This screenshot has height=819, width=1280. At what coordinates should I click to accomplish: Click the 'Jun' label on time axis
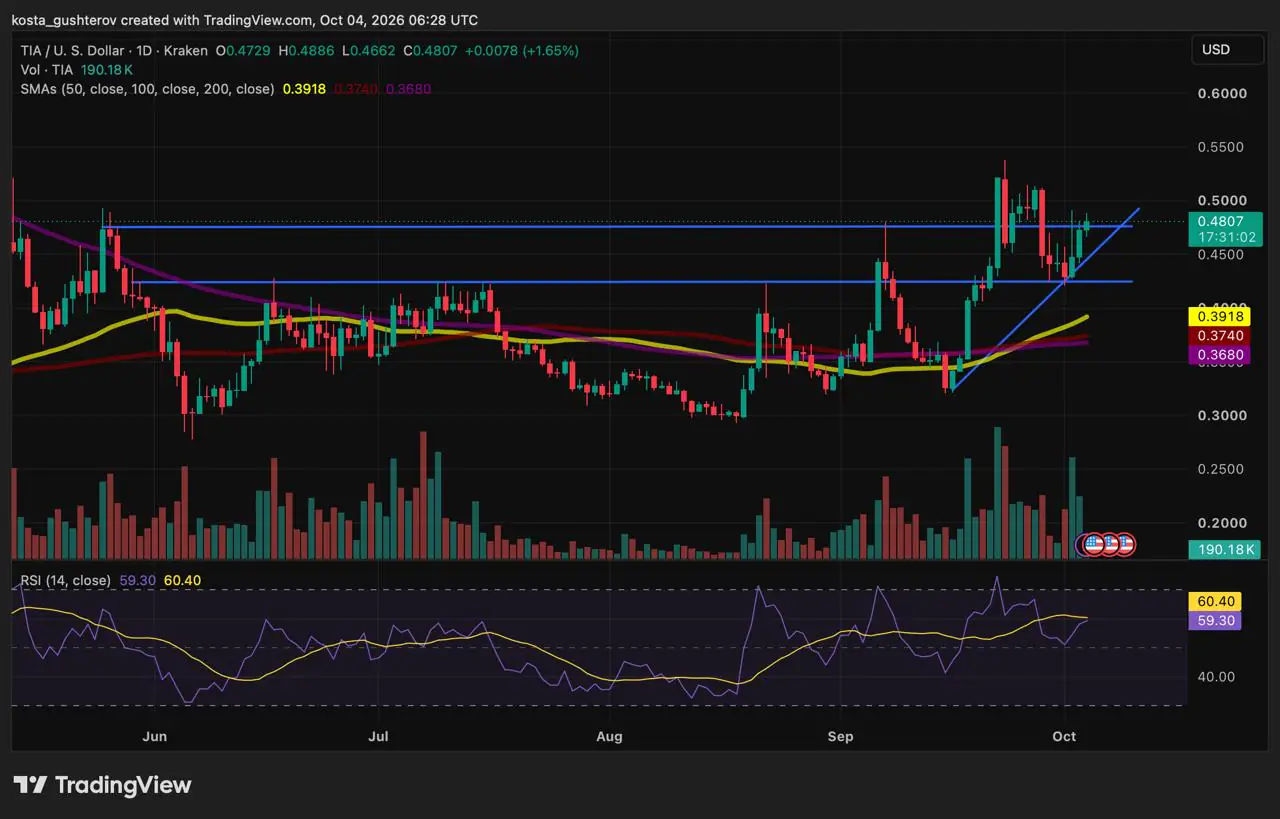point(154,736)
